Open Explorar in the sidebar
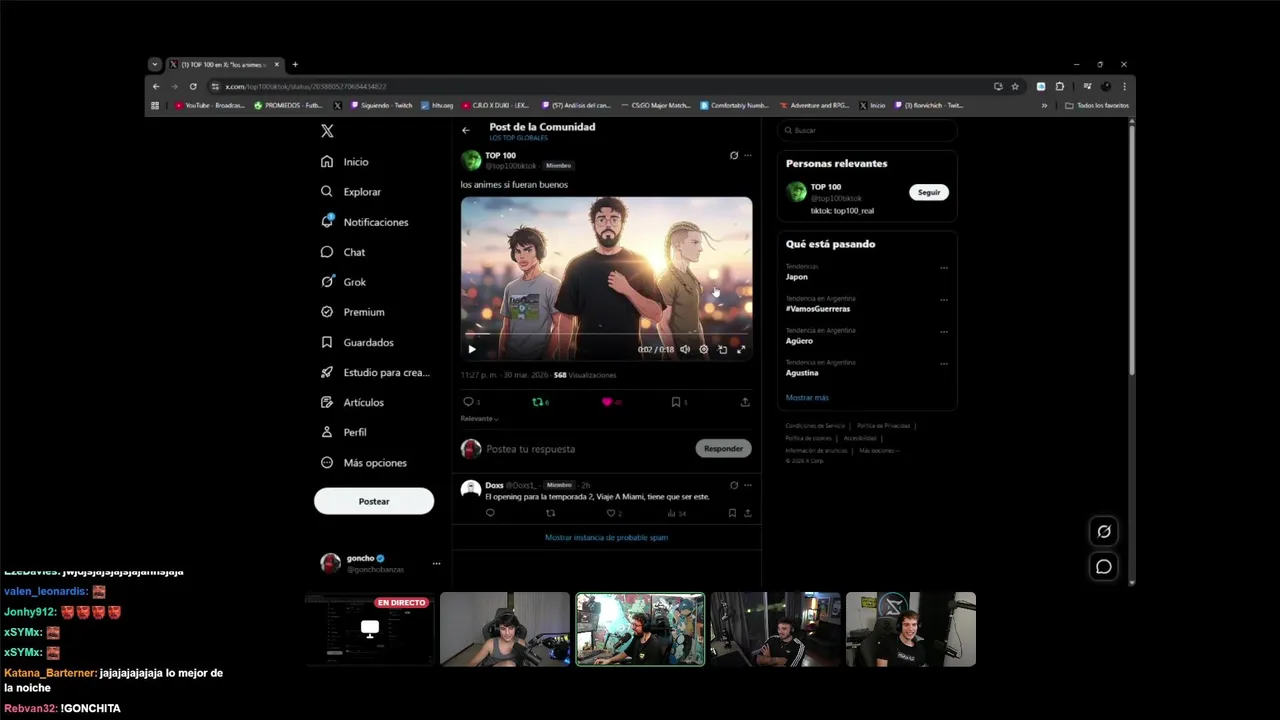 (x=351, y=191)
